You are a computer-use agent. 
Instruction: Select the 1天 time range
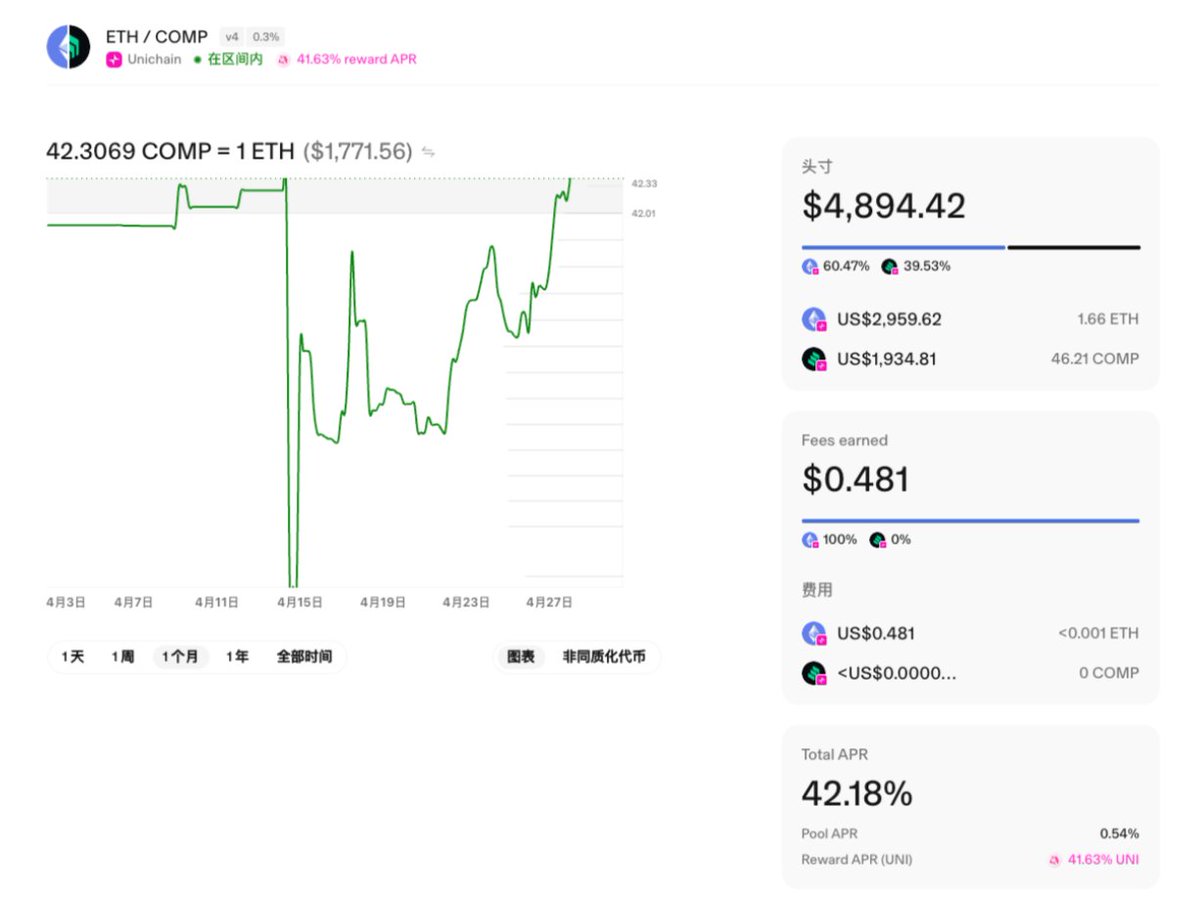pos(73,657)
